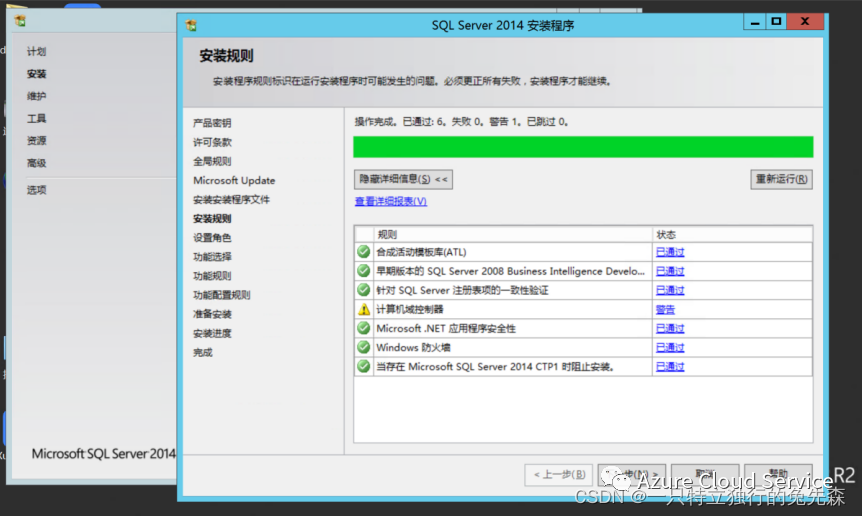Click the 功能选择 wizard step

tap(212, 257)
